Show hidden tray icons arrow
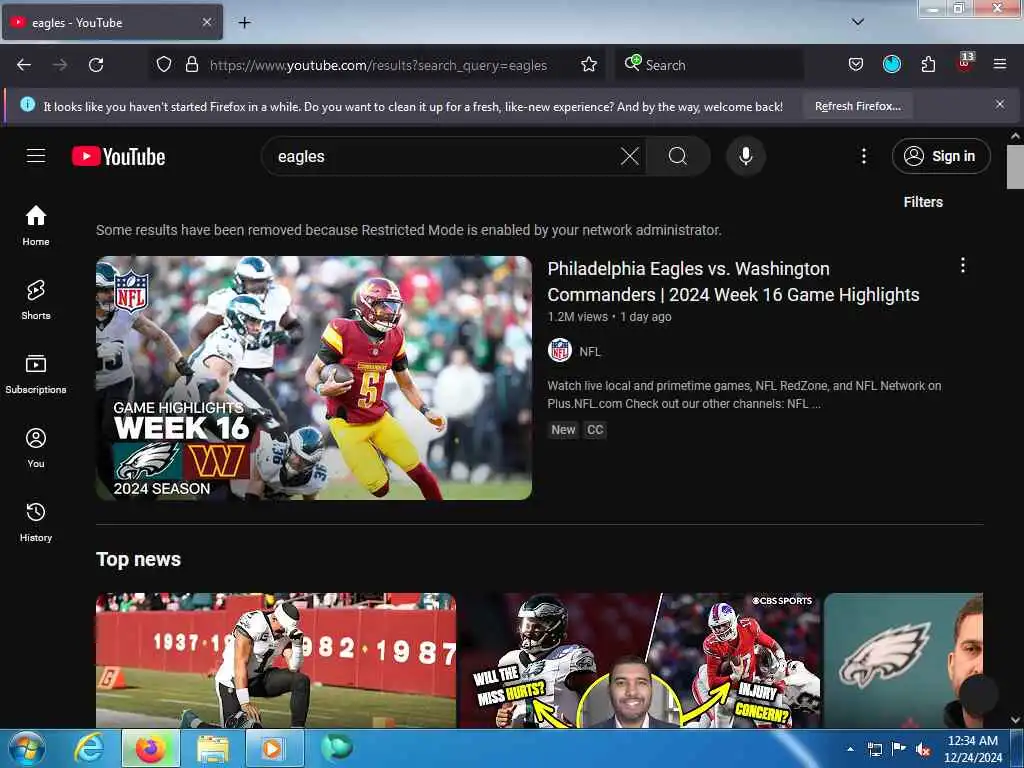 [x=850, y=749]
